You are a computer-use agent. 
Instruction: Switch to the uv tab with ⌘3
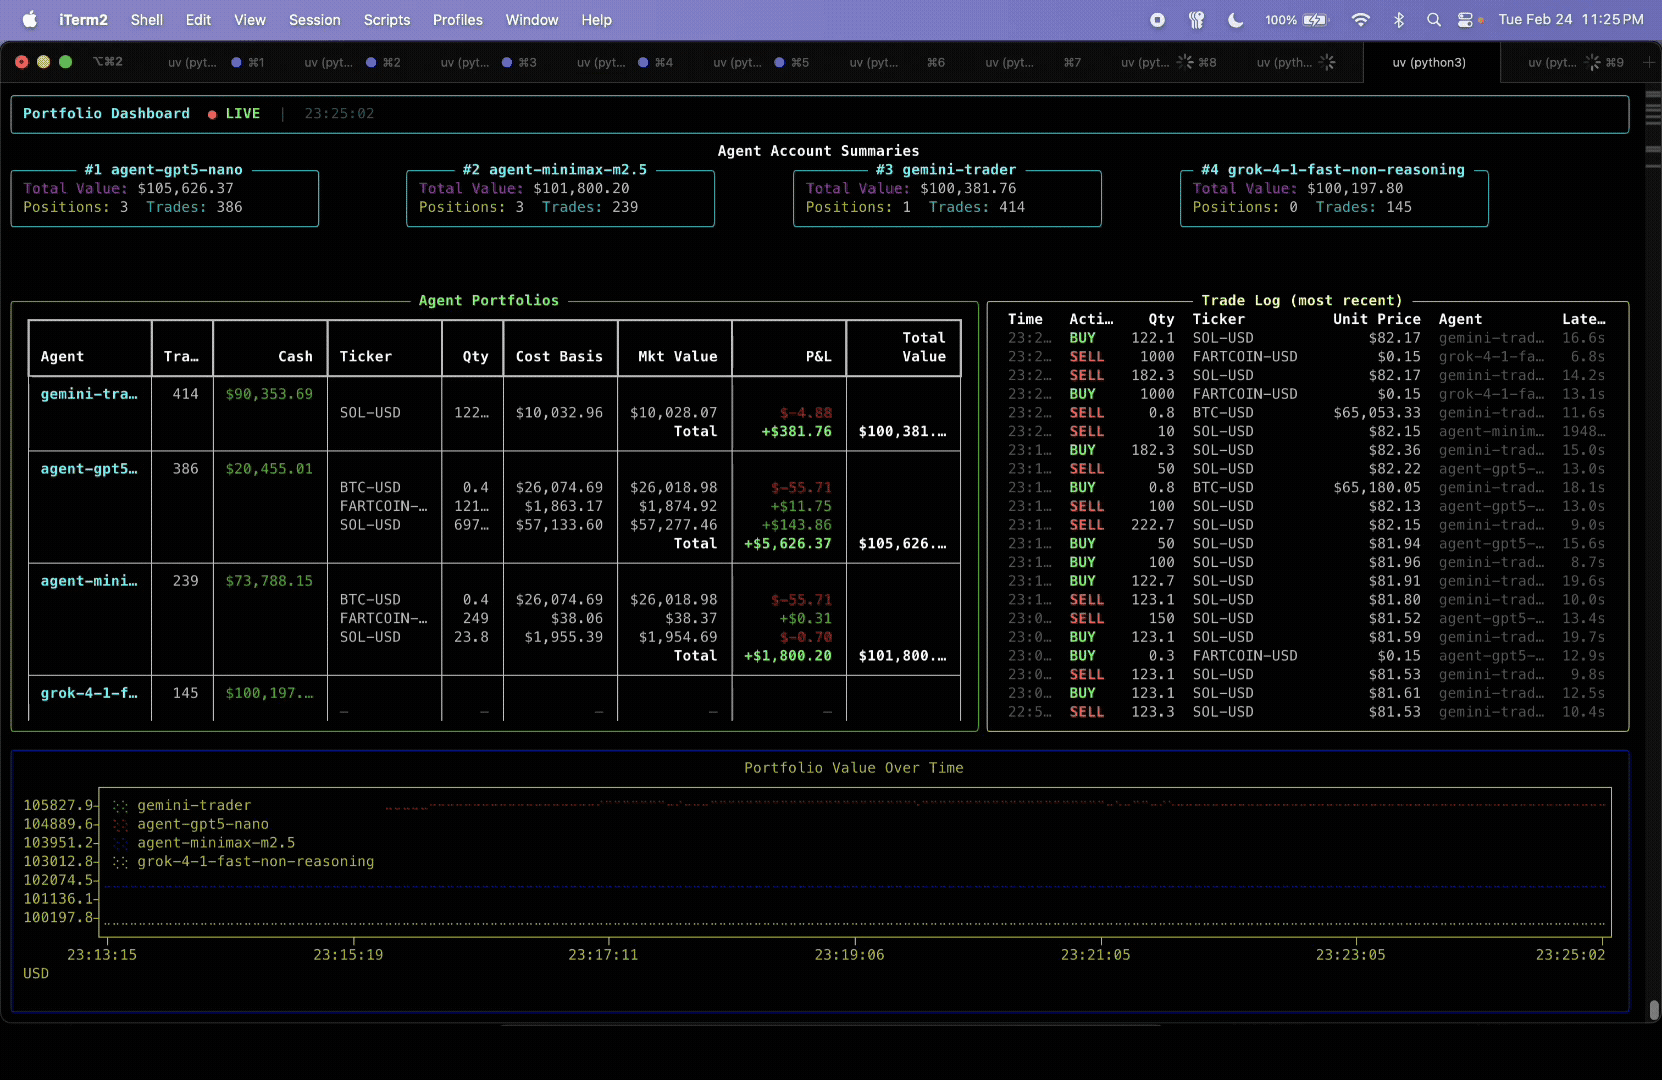pyautogui.click(x=489, y=62)
